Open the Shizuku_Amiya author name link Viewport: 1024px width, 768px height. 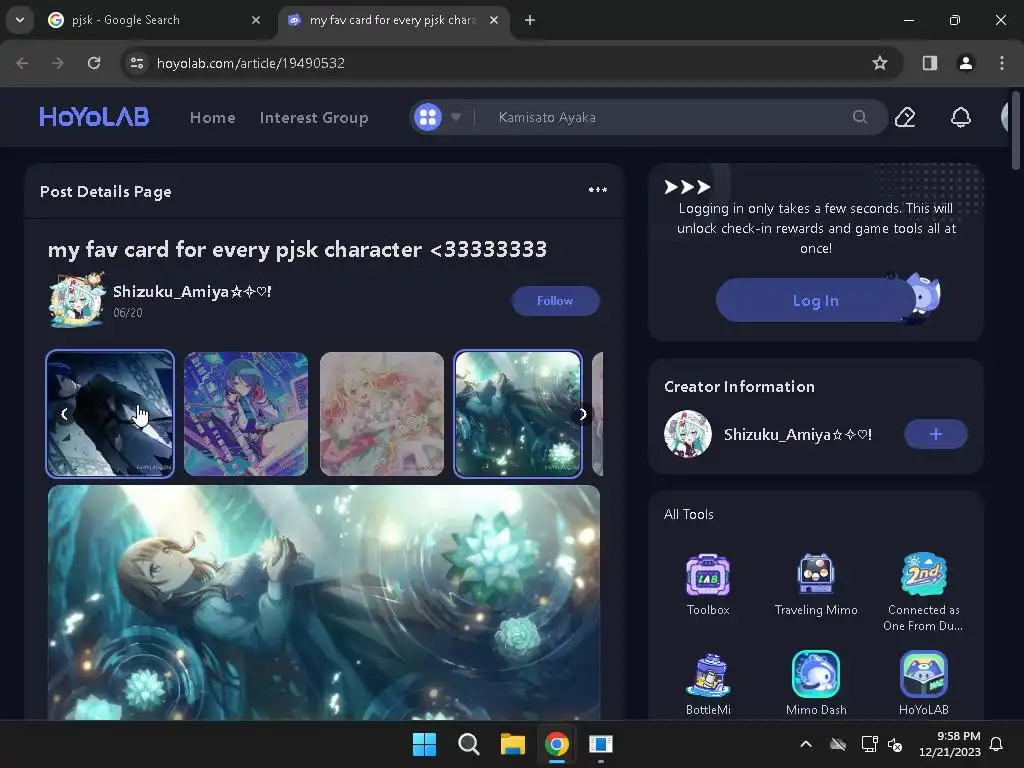click(192, 291)
